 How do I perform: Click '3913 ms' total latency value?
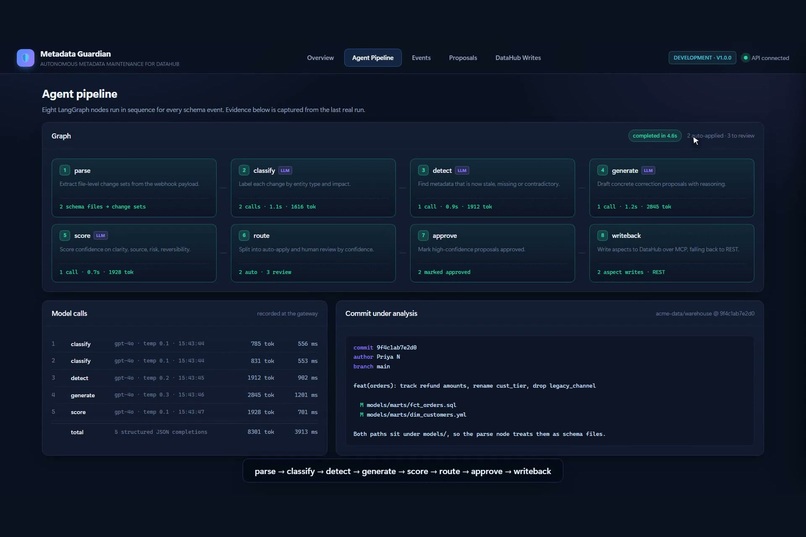pos(306,432)
